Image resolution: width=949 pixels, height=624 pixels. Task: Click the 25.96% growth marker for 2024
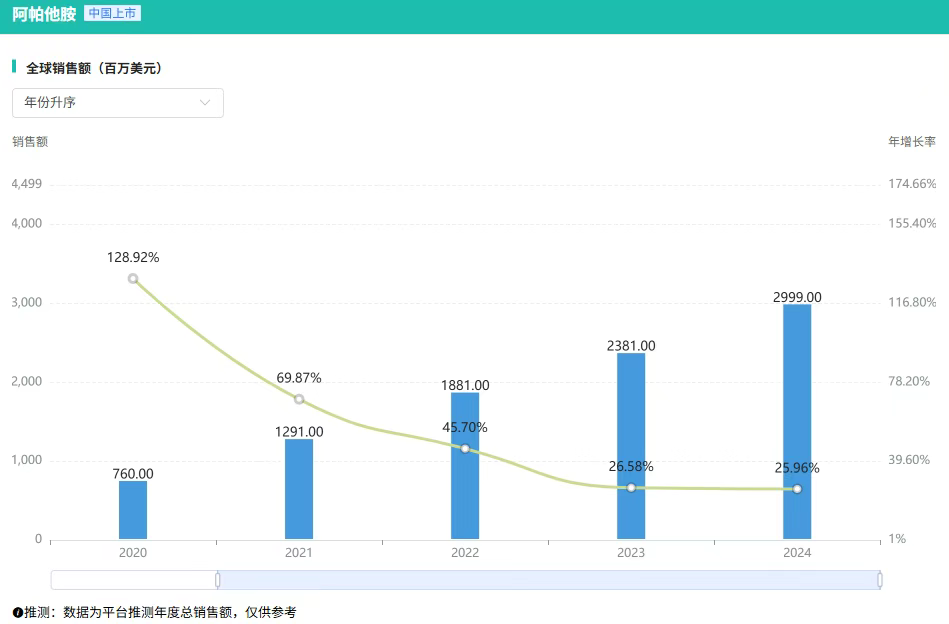(797, 489)
